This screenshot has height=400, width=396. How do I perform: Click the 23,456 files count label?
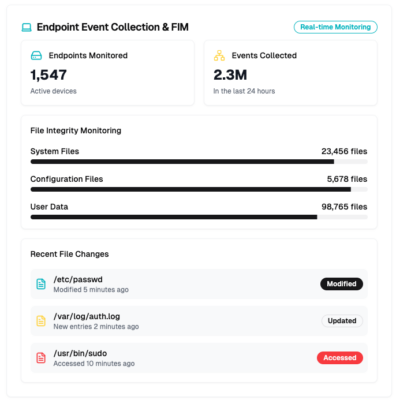point(344,151)
